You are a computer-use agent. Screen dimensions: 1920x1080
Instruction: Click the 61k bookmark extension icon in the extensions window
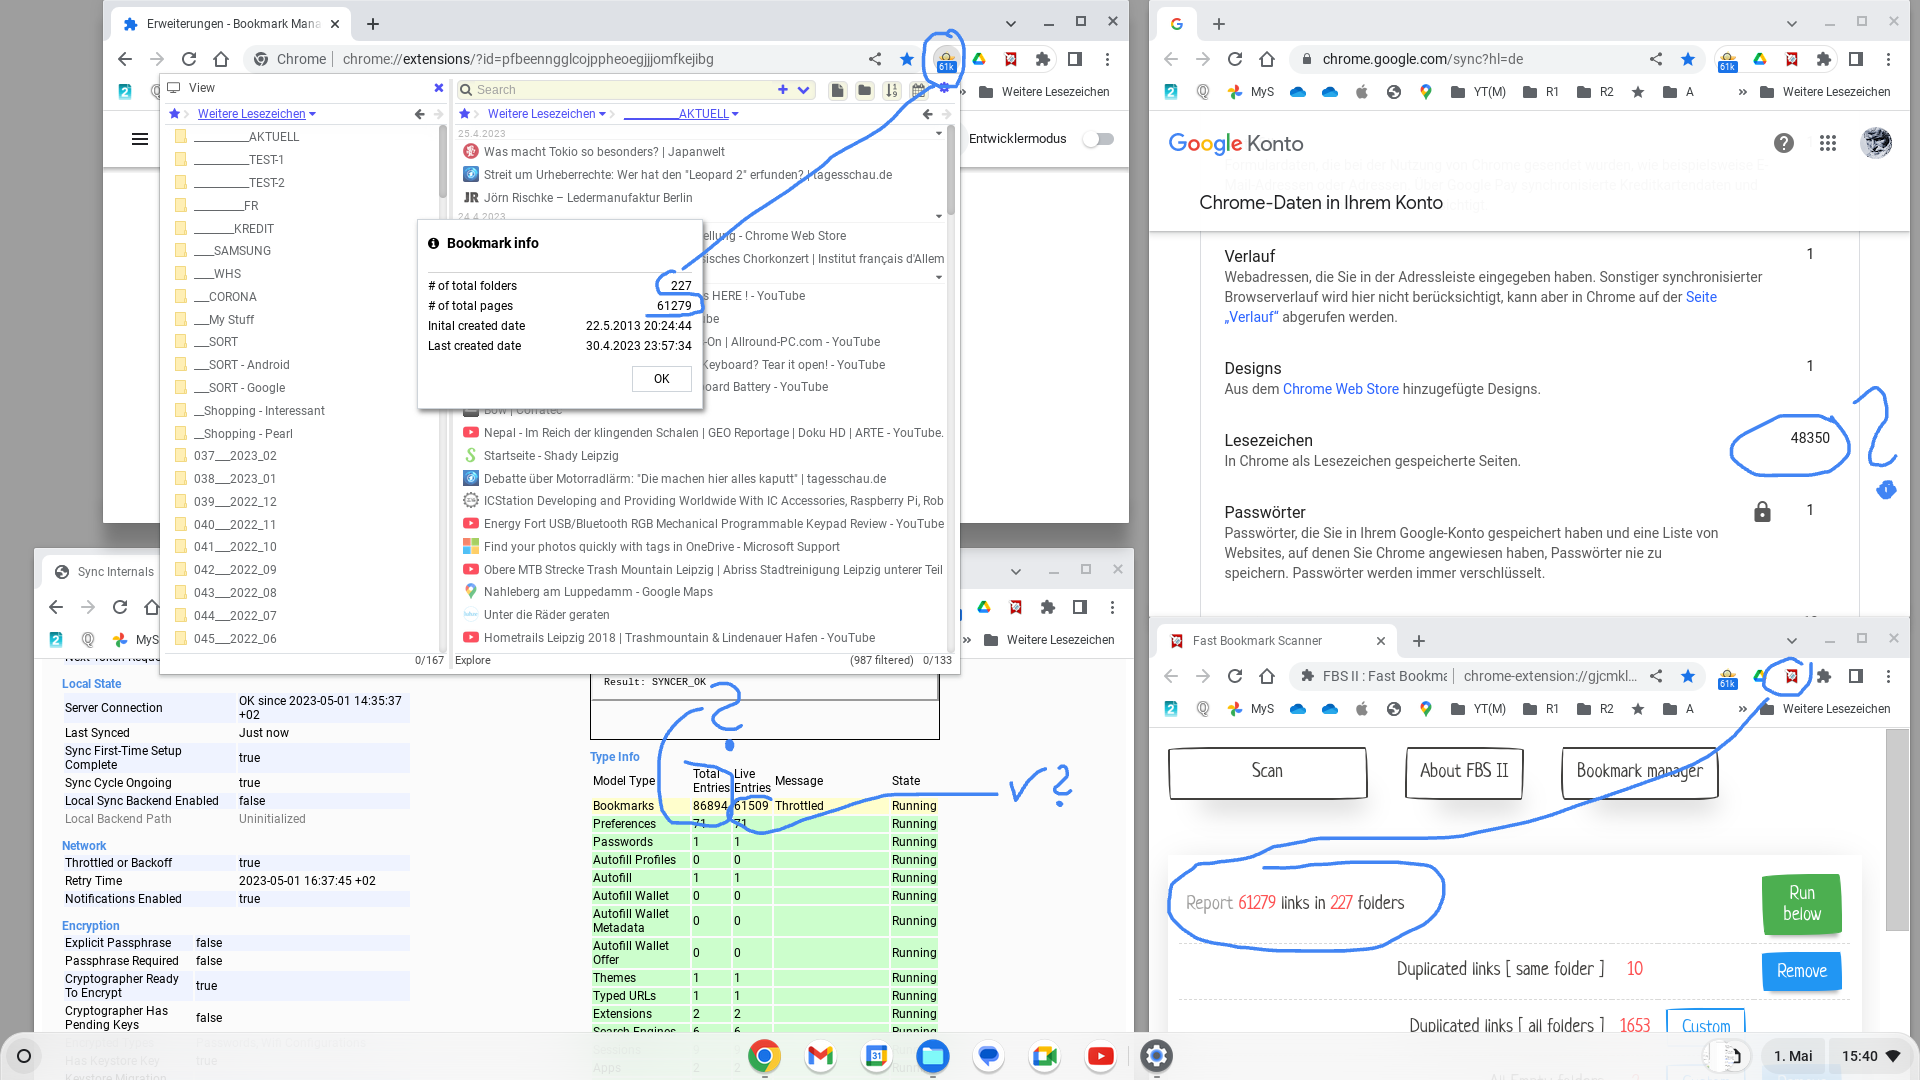point(946,60)
